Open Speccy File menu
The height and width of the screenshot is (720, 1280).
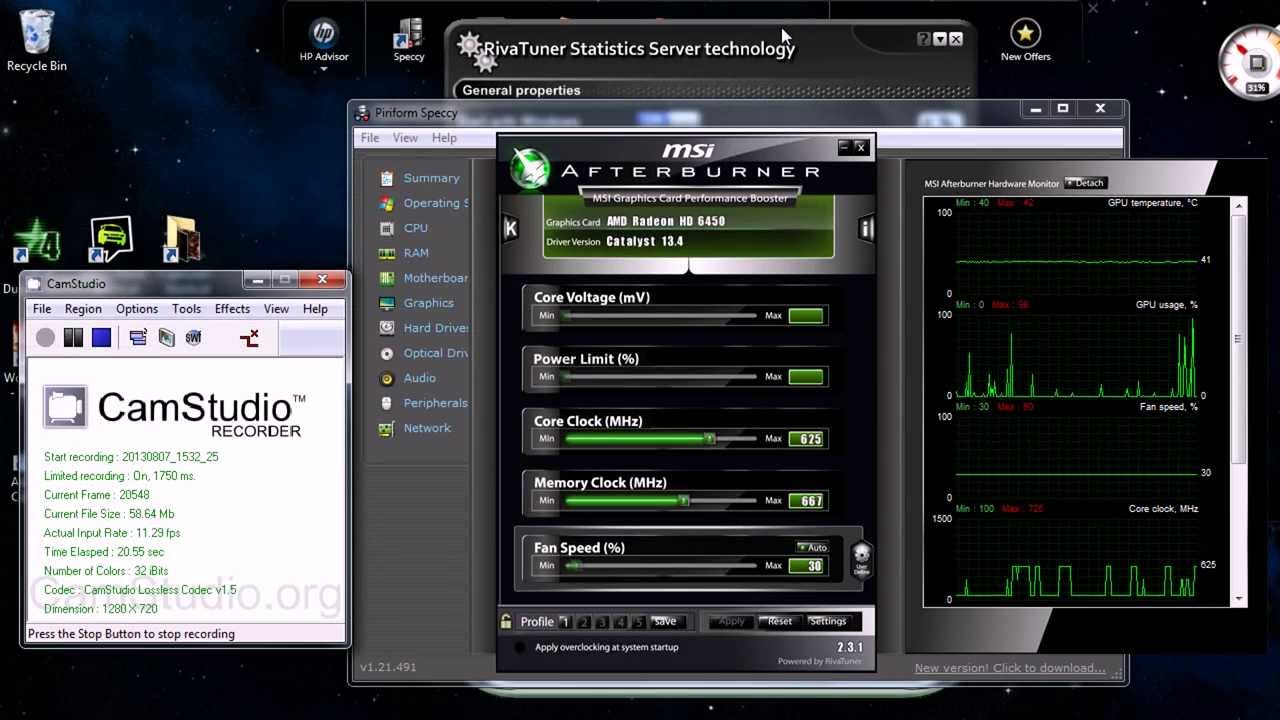pos(370,138)
